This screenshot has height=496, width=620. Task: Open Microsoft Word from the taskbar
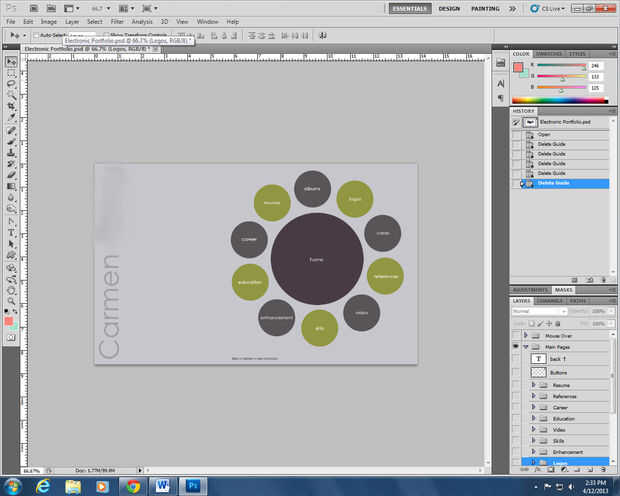[x=163, y=486]
